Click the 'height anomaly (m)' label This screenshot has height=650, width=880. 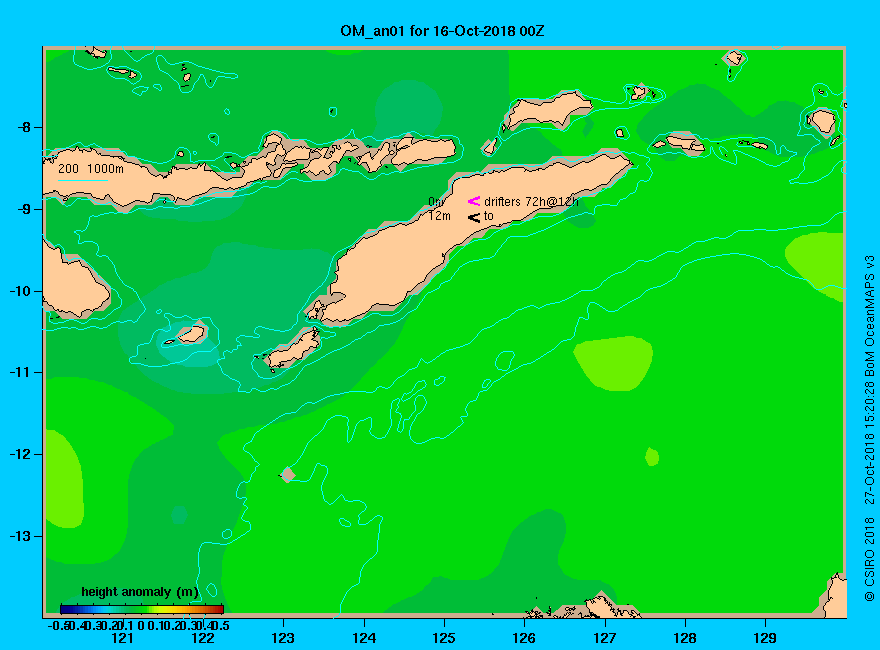pyautogui.click(x=140, y=592)
